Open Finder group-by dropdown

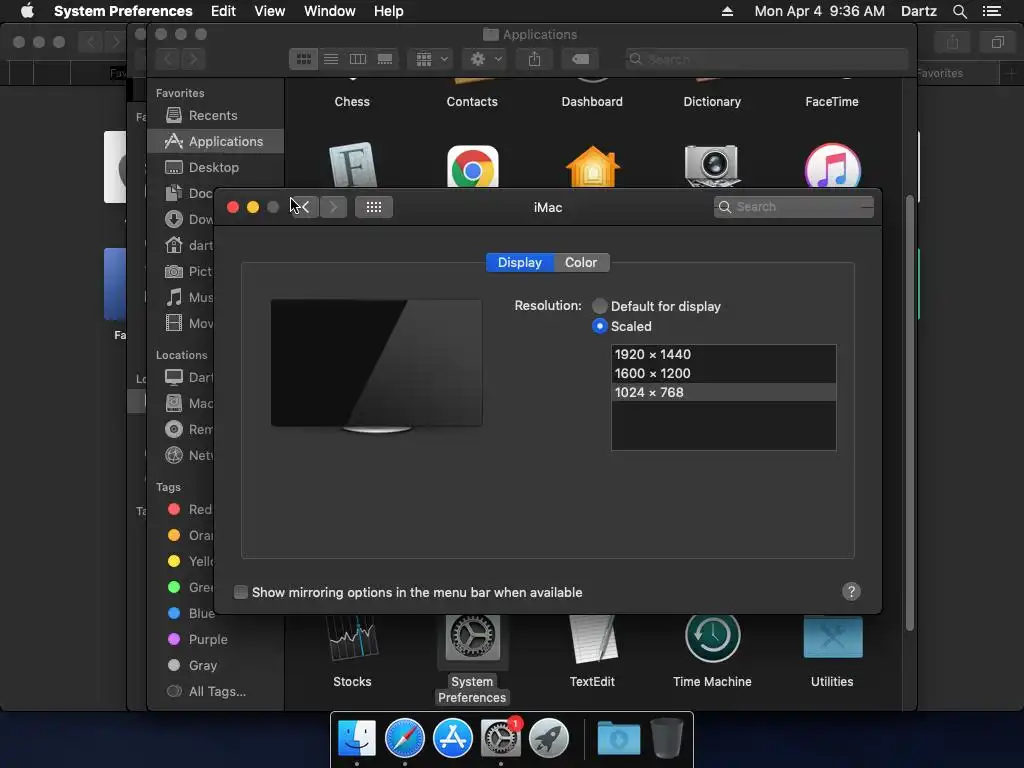(430, 59)
